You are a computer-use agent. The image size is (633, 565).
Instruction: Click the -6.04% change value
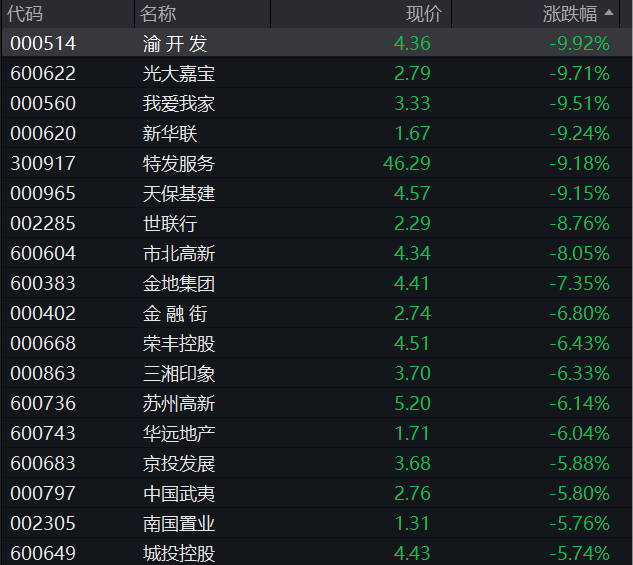pos(580,433)
